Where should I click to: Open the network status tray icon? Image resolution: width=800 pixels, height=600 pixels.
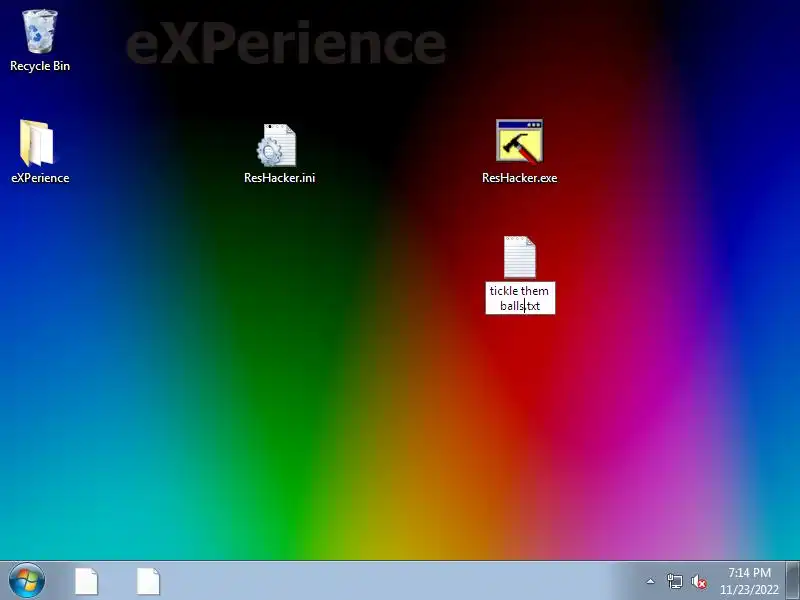(674, 581)
